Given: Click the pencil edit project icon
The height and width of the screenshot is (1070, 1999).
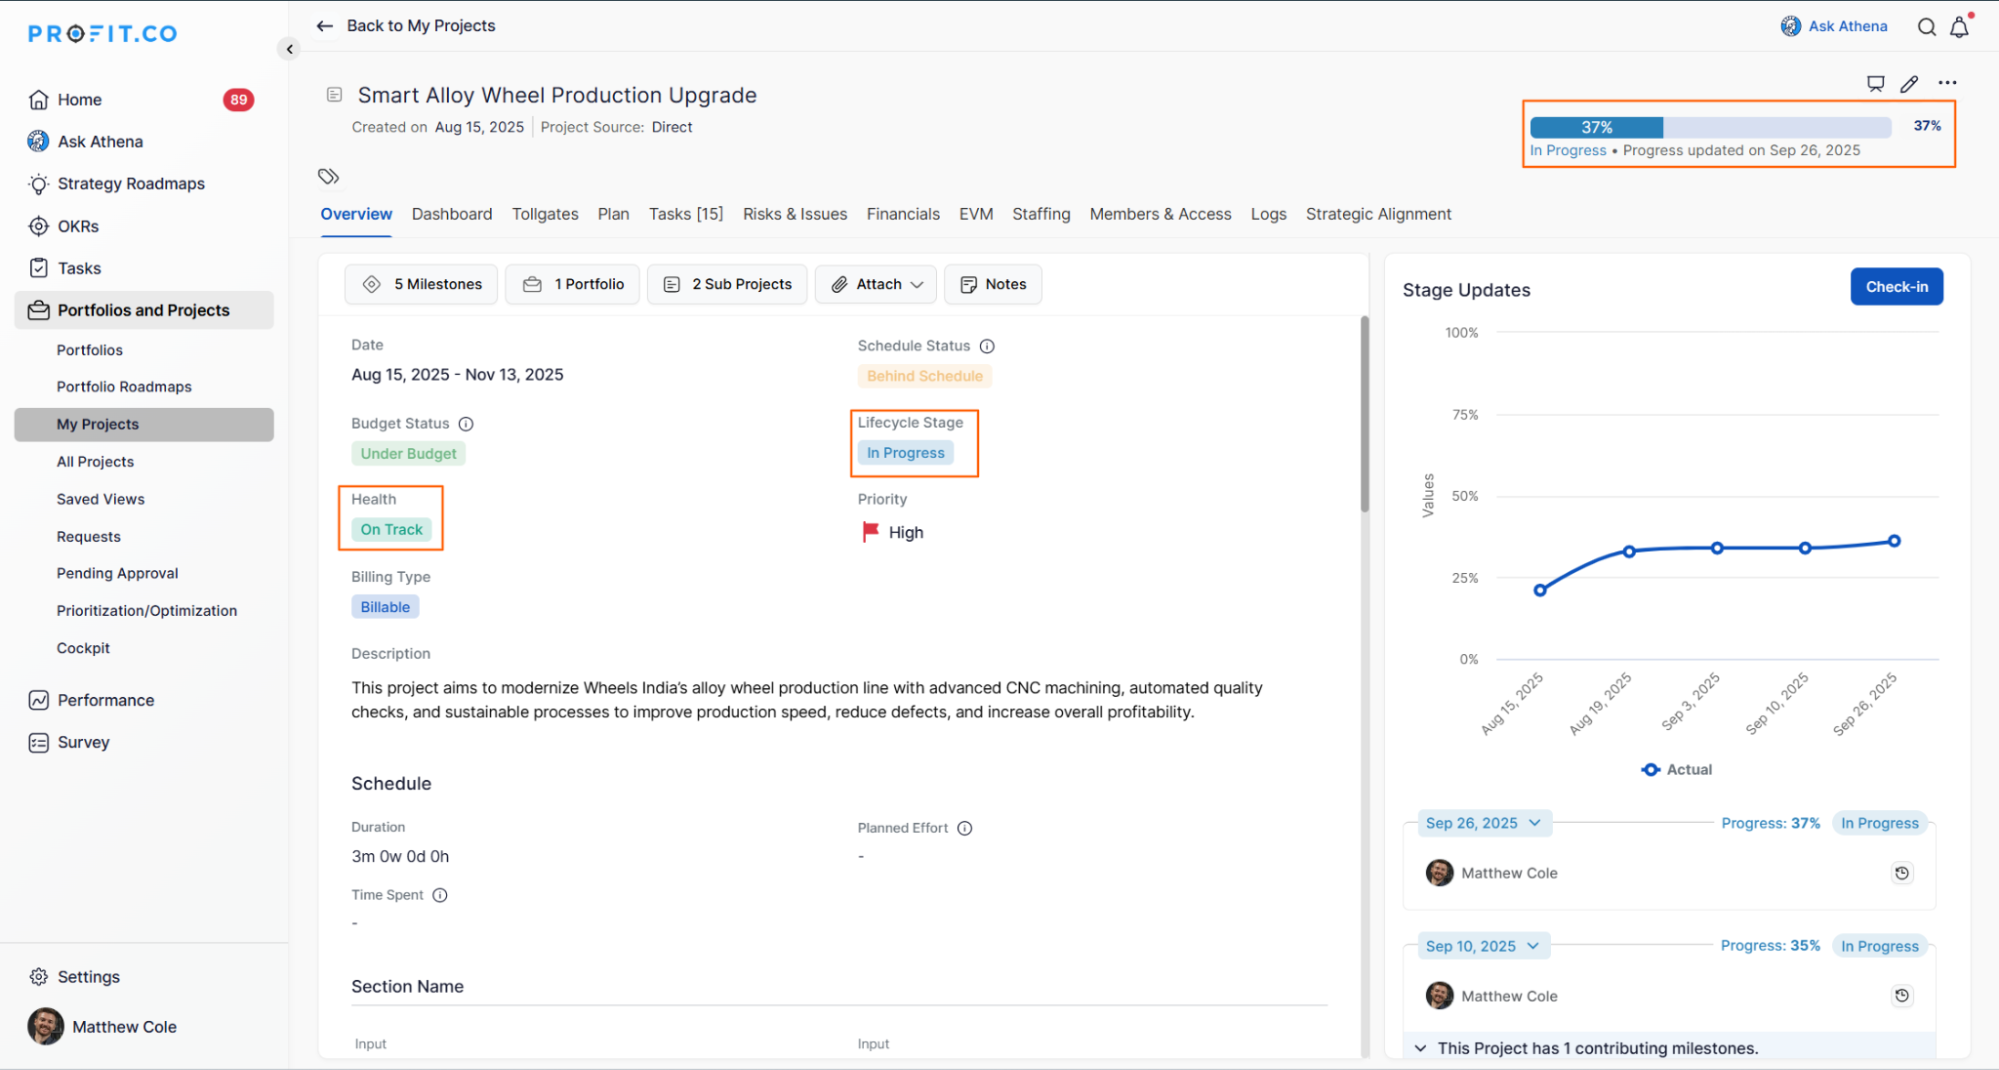Looking at the screenshot, I should point(1909,84).
